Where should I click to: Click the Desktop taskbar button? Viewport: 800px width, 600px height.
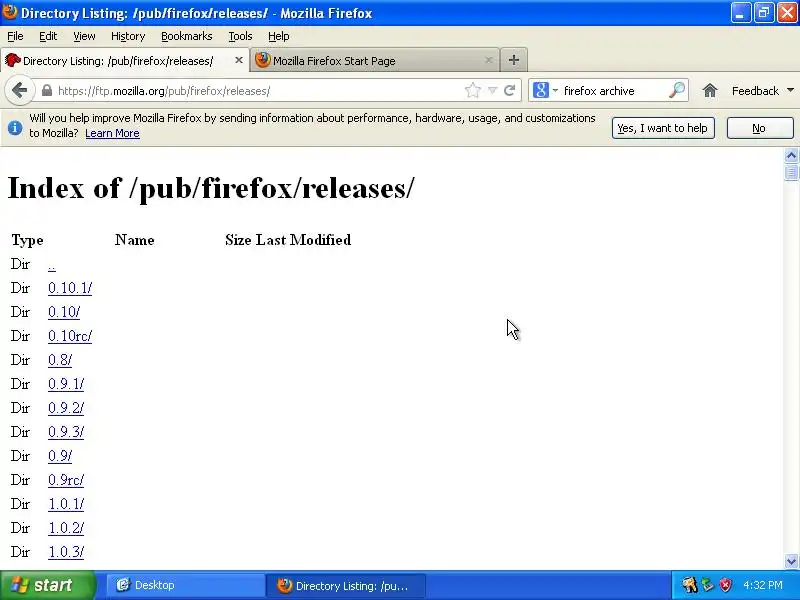[186, 585]
